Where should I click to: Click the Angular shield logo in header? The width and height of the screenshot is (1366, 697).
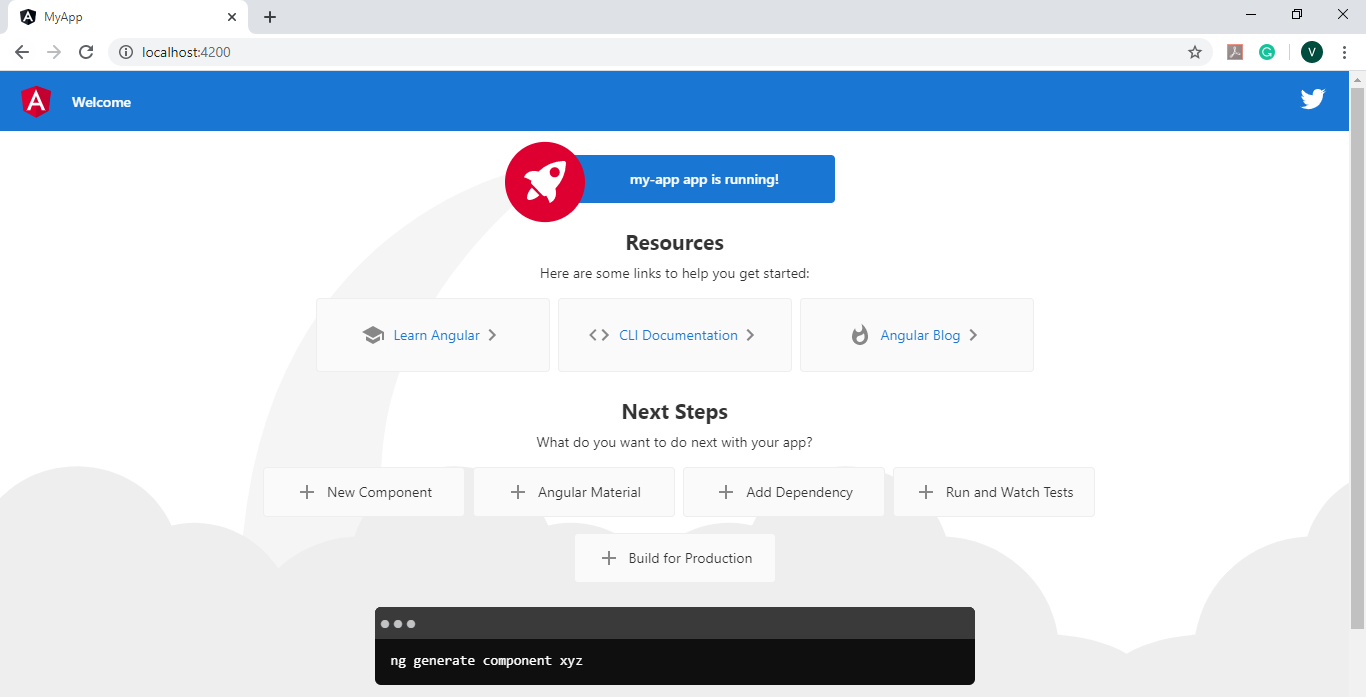(36, 101)
